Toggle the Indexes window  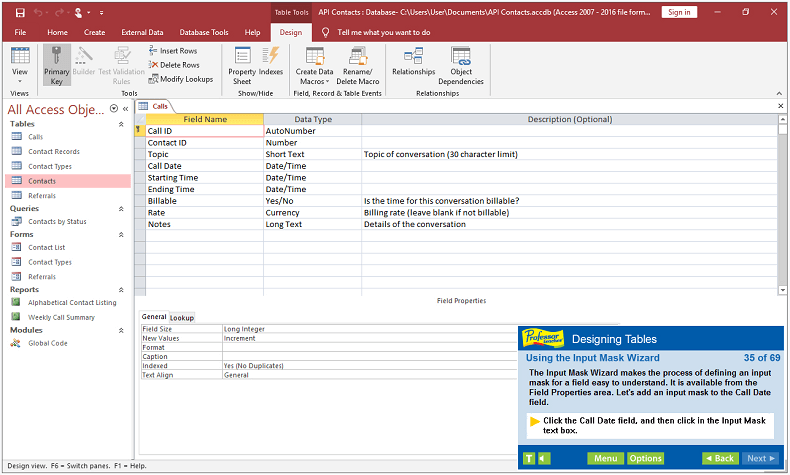point(271,61)
